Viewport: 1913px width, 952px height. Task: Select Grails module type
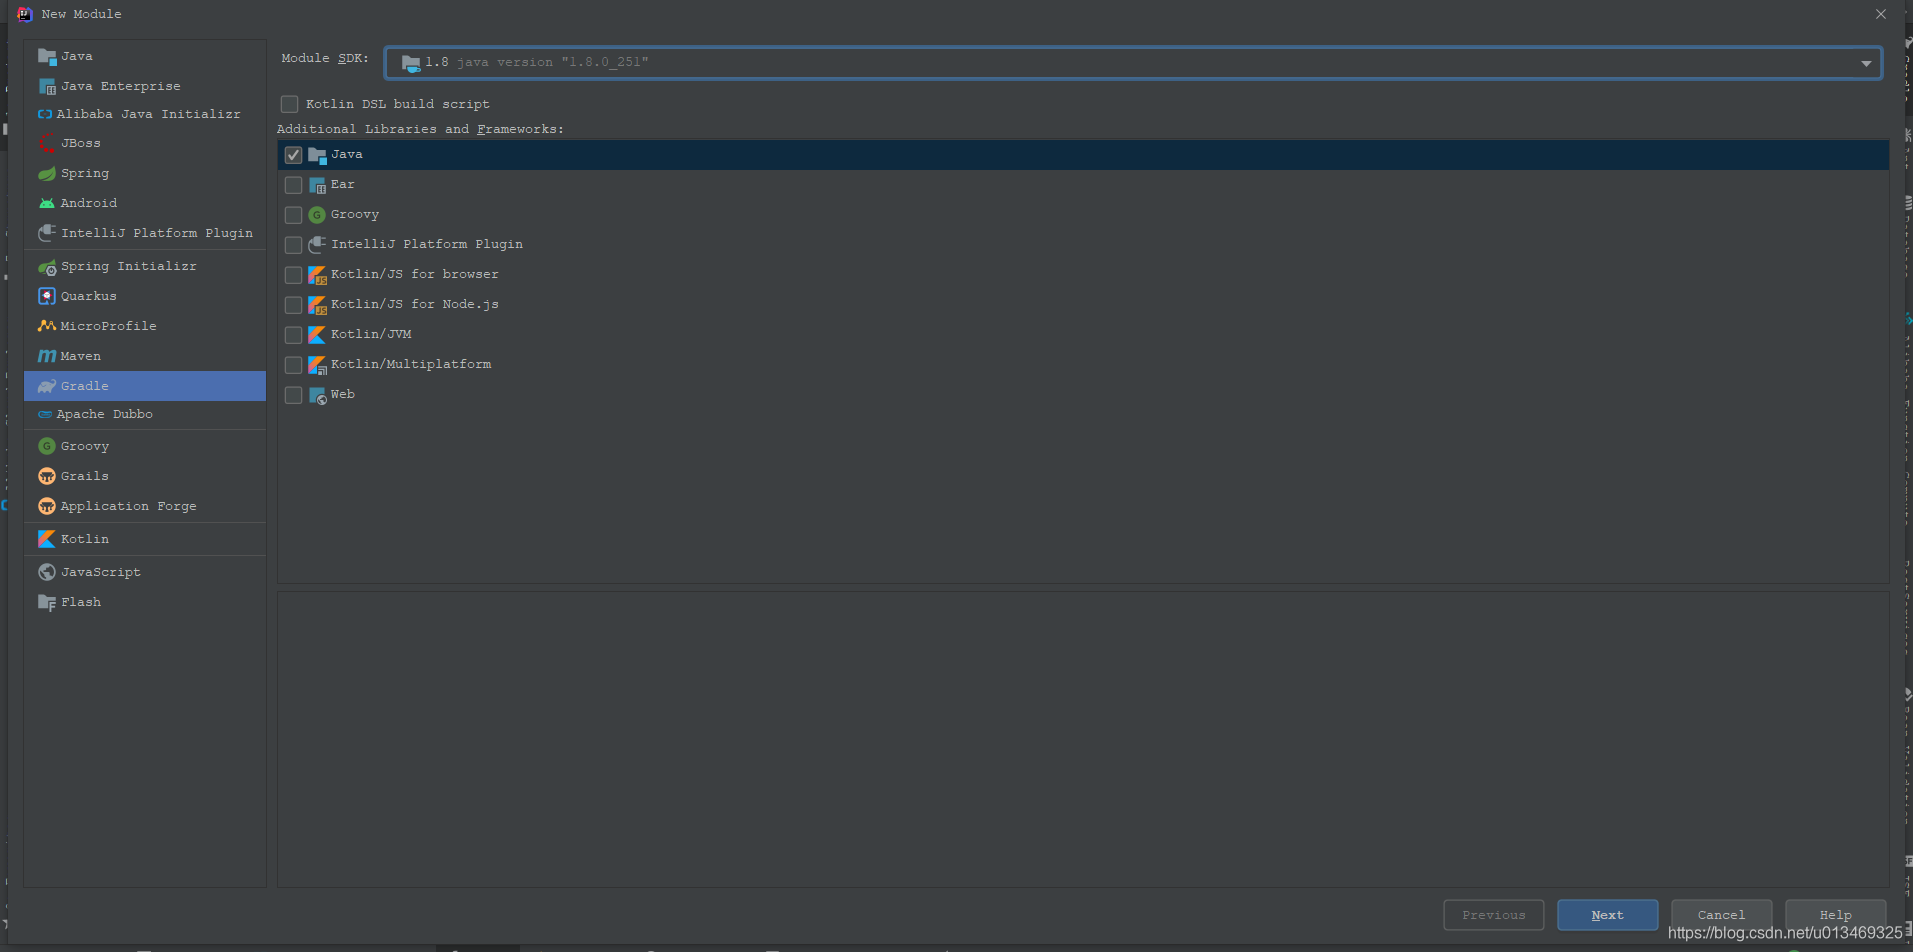[145, 476]
